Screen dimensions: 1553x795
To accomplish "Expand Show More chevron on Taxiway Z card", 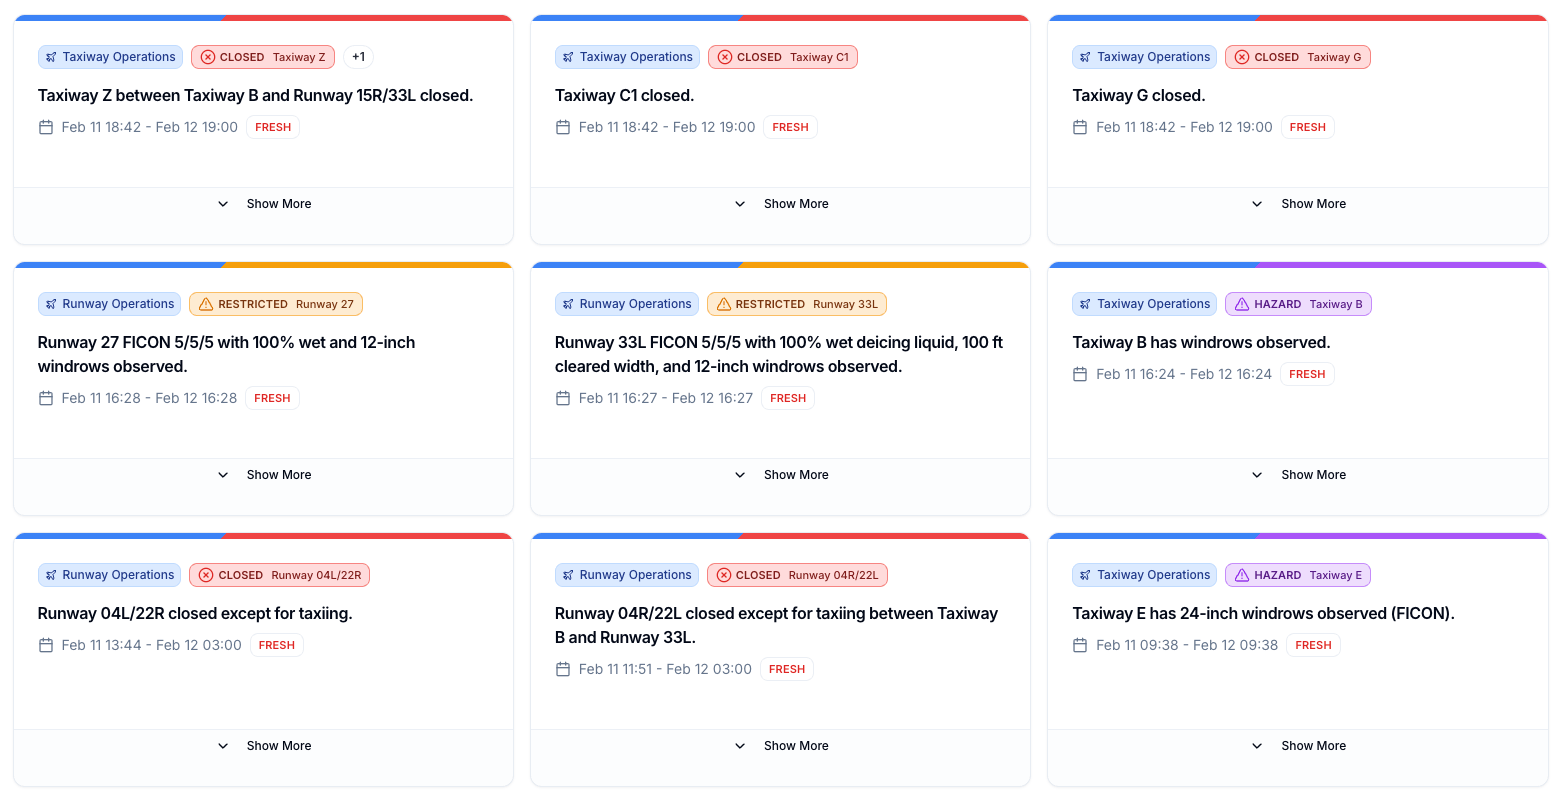I will [223, 204].
